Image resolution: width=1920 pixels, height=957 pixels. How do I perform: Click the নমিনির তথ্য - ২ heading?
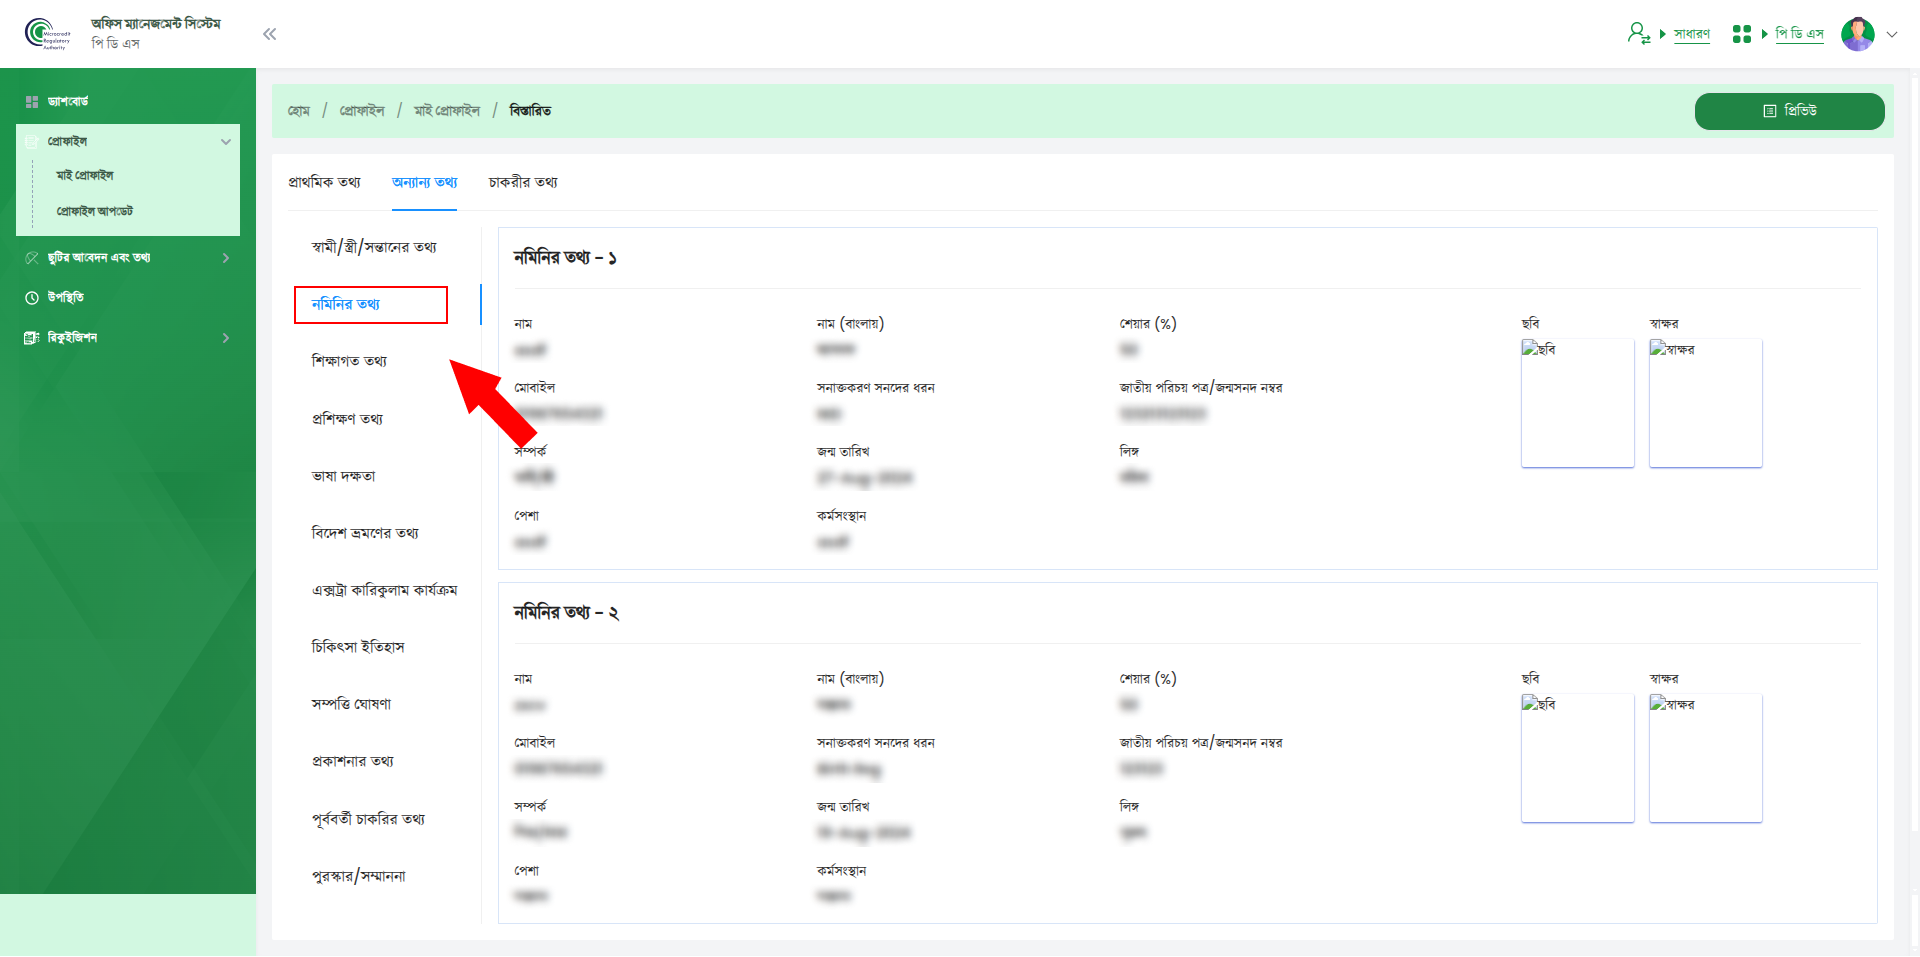pos(566,613)
